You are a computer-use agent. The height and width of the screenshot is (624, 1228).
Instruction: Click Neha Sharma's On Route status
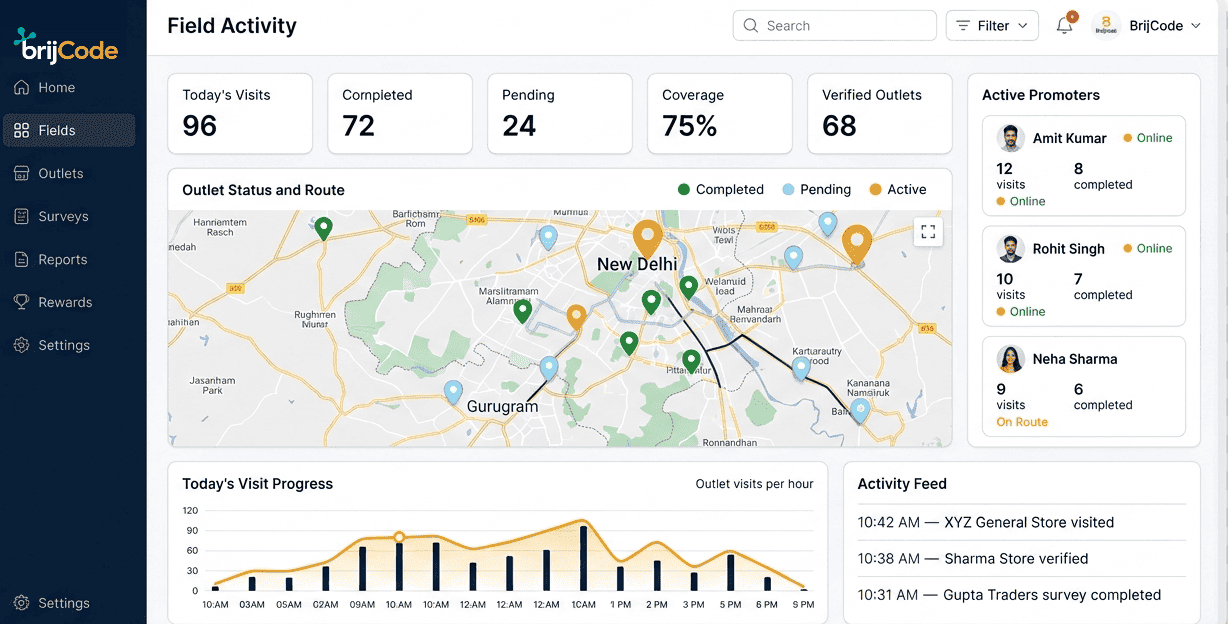1022,422
